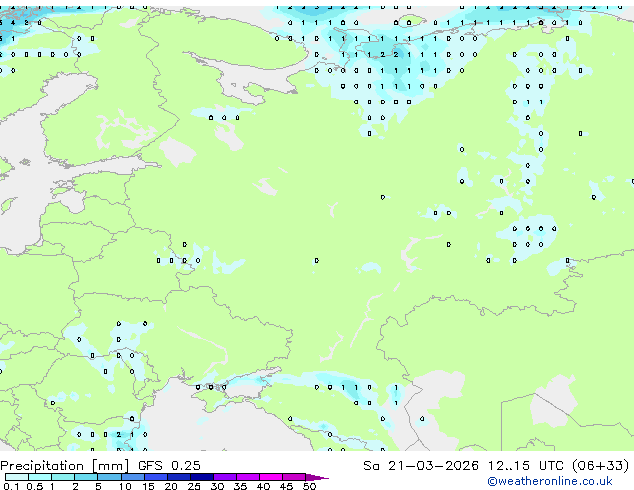Pick the 25–30 mm dark blue swatch
Screen dimensions: 634x490
coord(202,477)
